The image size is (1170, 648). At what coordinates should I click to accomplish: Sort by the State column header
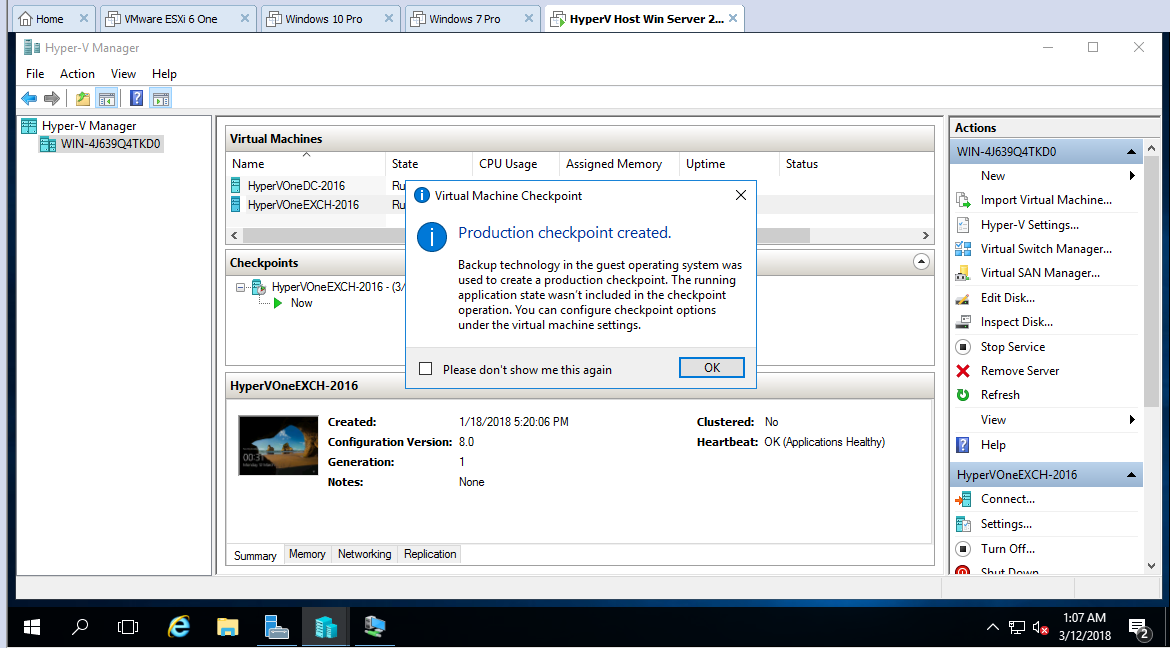pyautogui.click(x=429, y=164)
